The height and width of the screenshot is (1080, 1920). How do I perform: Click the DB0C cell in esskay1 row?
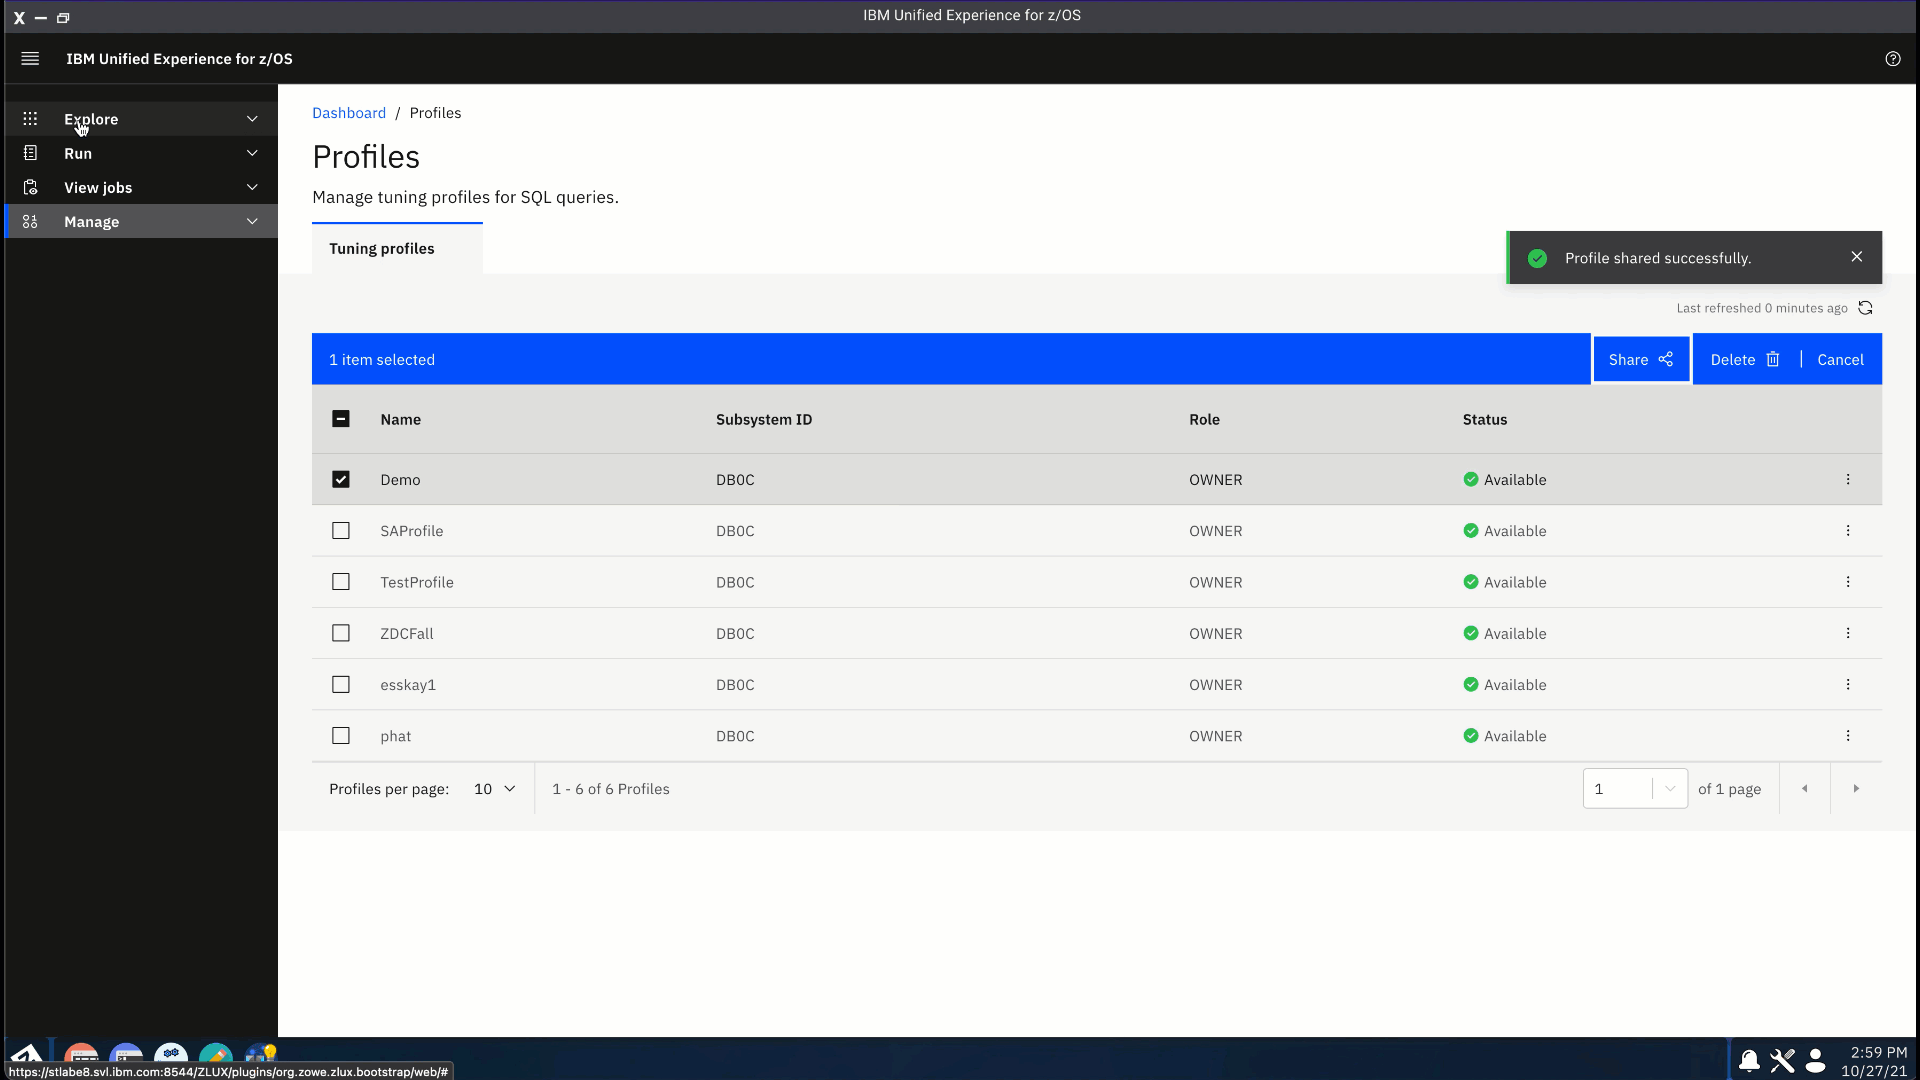coord(735,685)
